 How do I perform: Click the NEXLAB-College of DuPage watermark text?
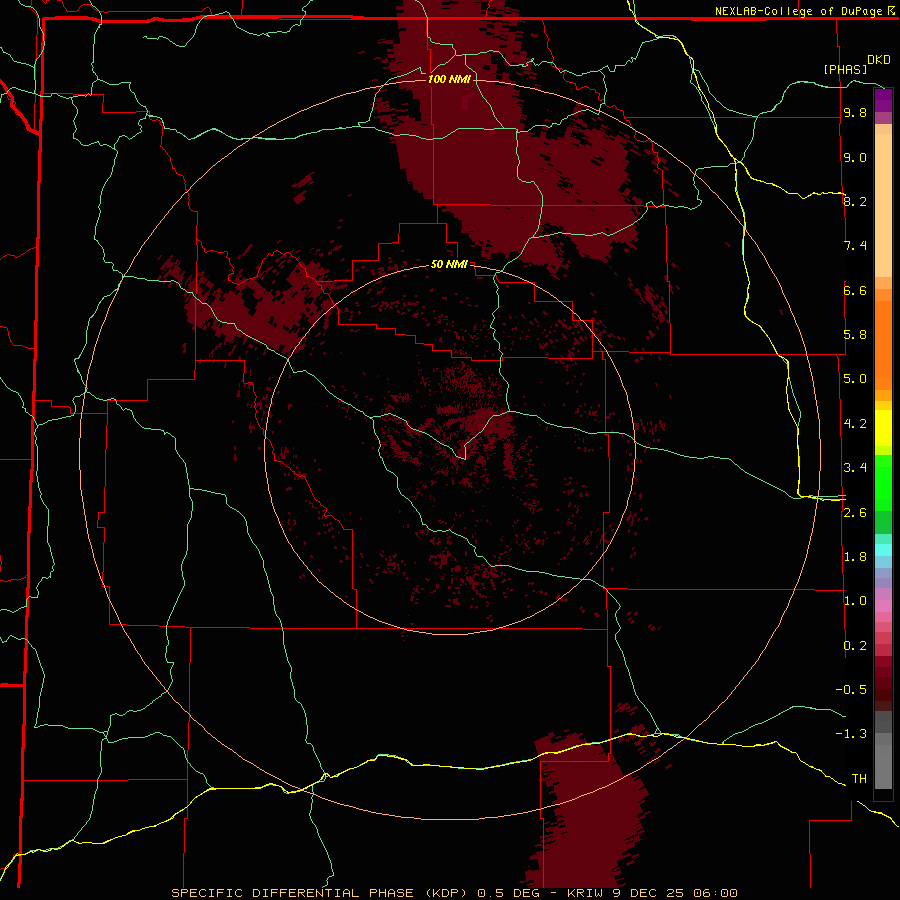(798, 11)
